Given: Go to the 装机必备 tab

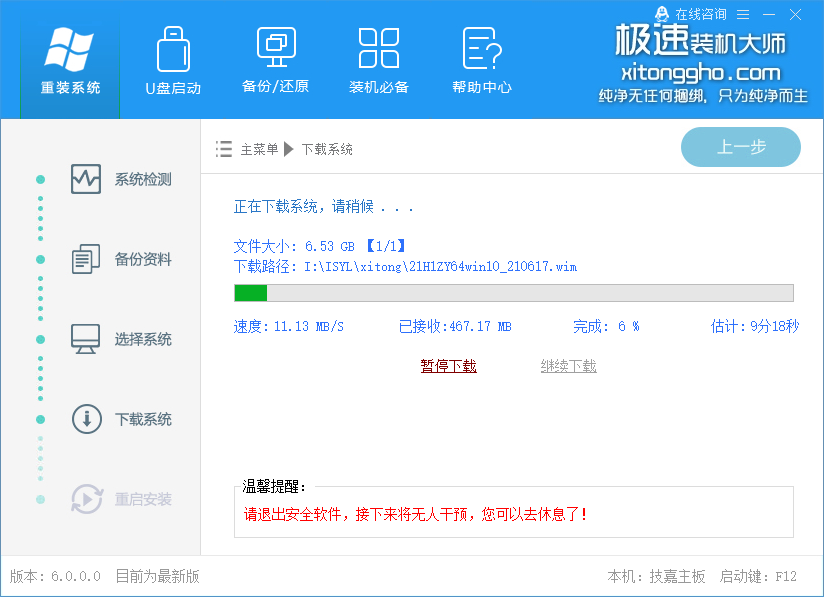Looking at the screenshot, I should [x=378, y=60].
